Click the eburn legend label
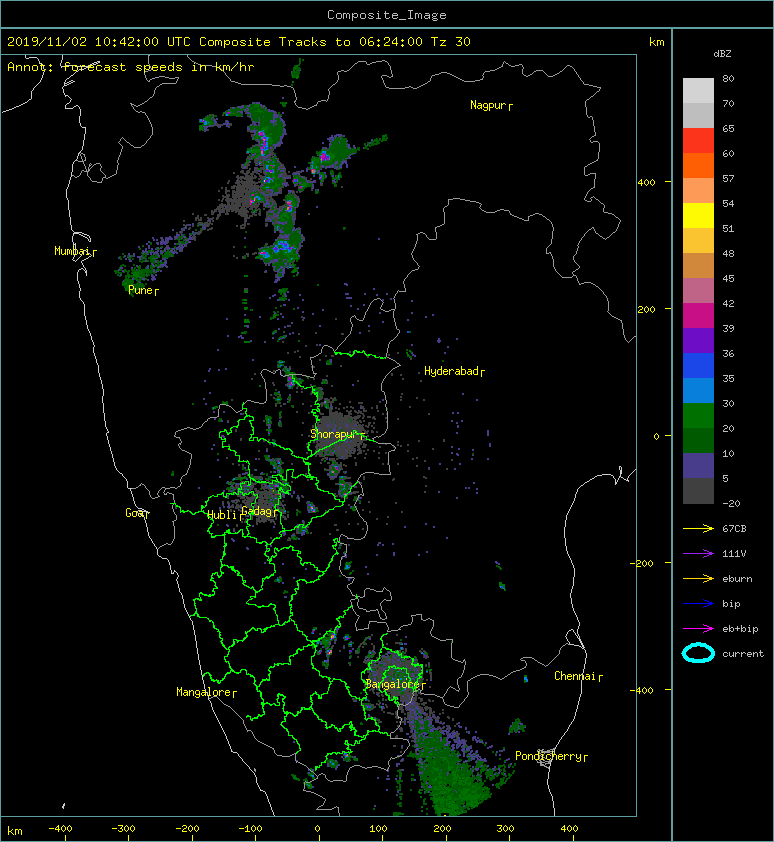The width and height of the screenshot is (774, 842). 737,578
